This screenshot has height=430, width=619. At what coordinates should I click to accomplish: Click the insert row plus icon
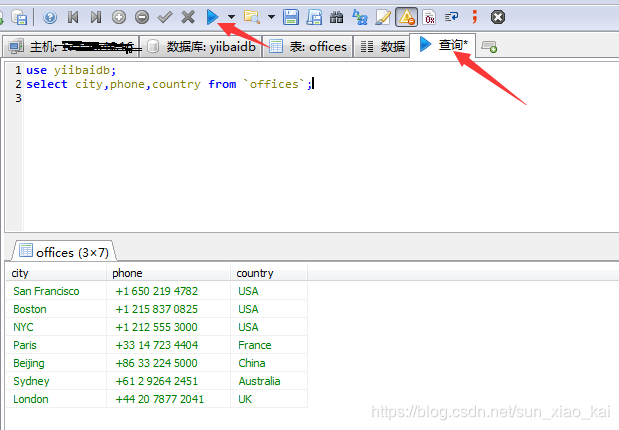point(119,17)
